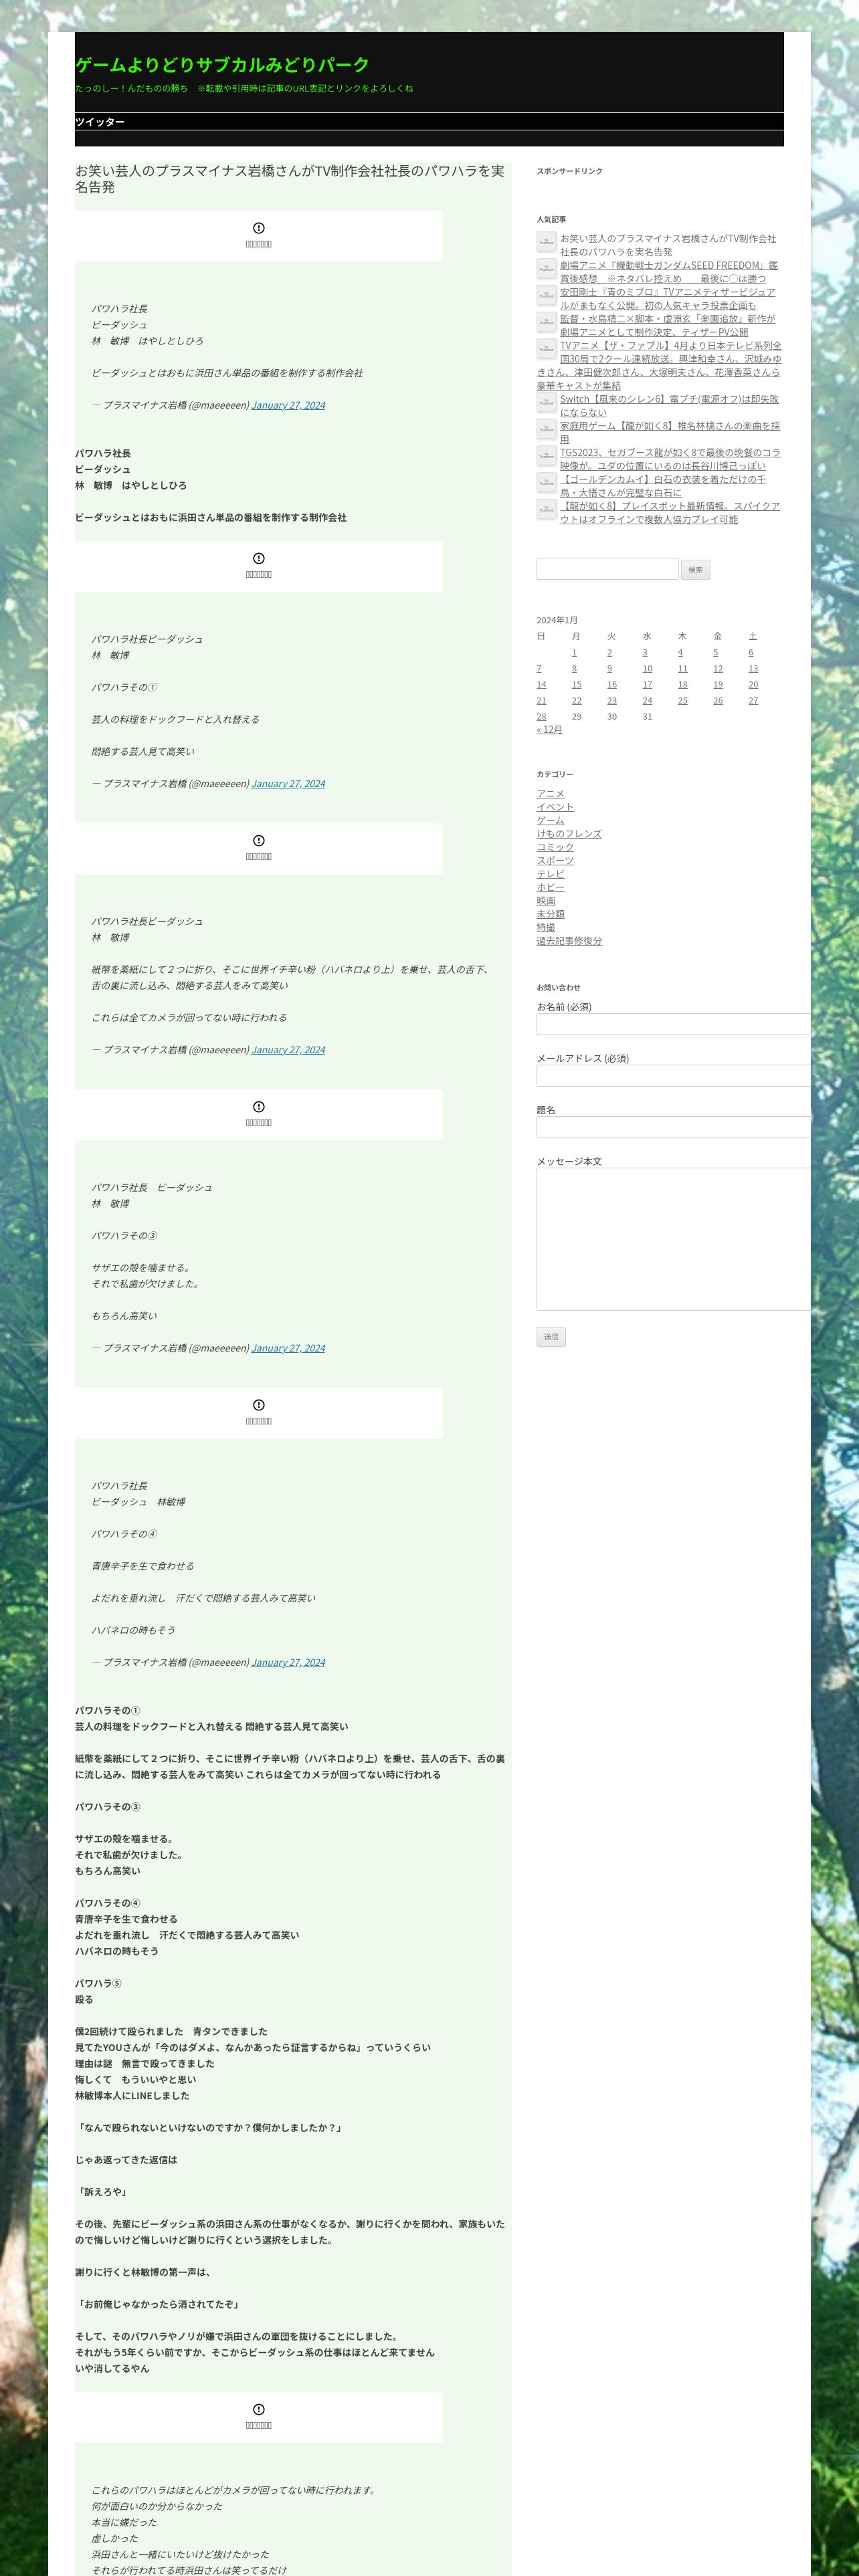This screenshot has width=859, height=2576.
Task: Open the TGS2023 セガブース article link
Action: click(x=670, y=460)
